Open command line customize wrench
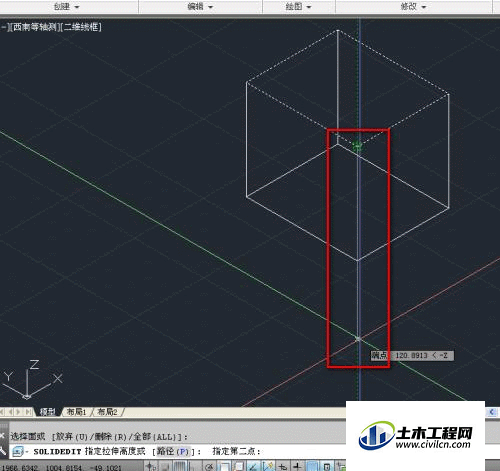Image resolution: width=500 pixels, height=471 pixels. [3, 451]
